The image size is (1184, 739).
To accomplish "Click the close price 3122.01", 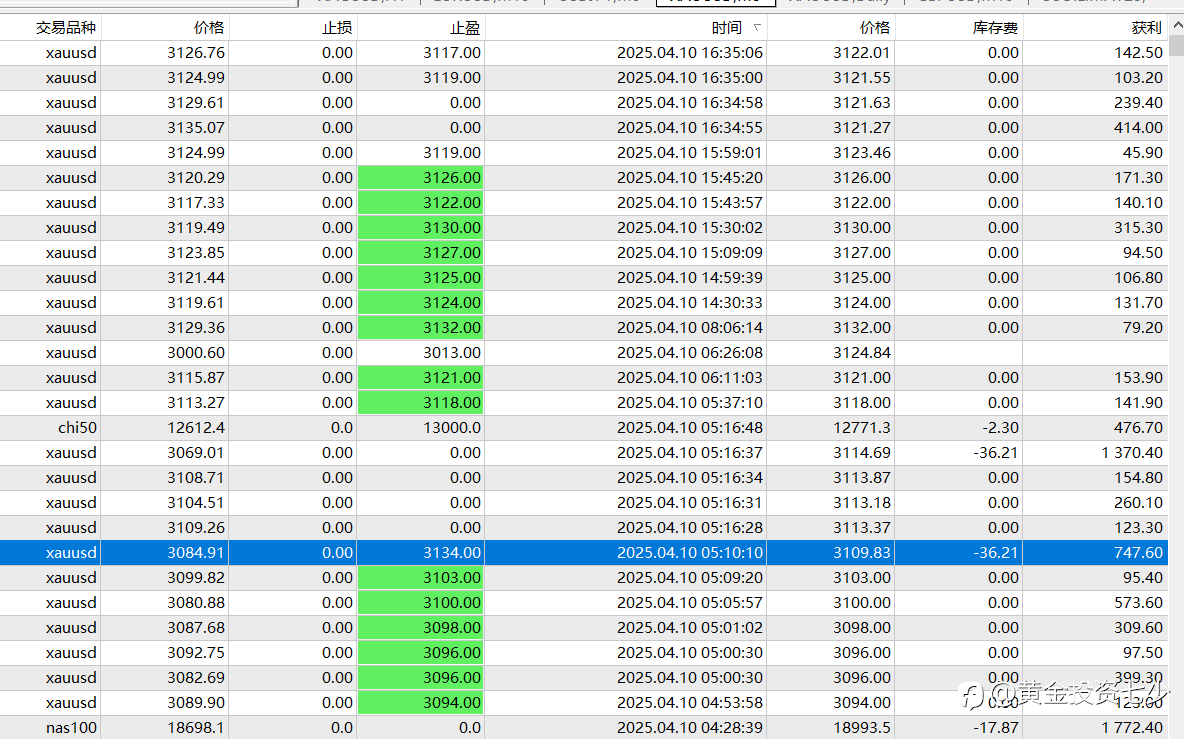I will [862, 53].
